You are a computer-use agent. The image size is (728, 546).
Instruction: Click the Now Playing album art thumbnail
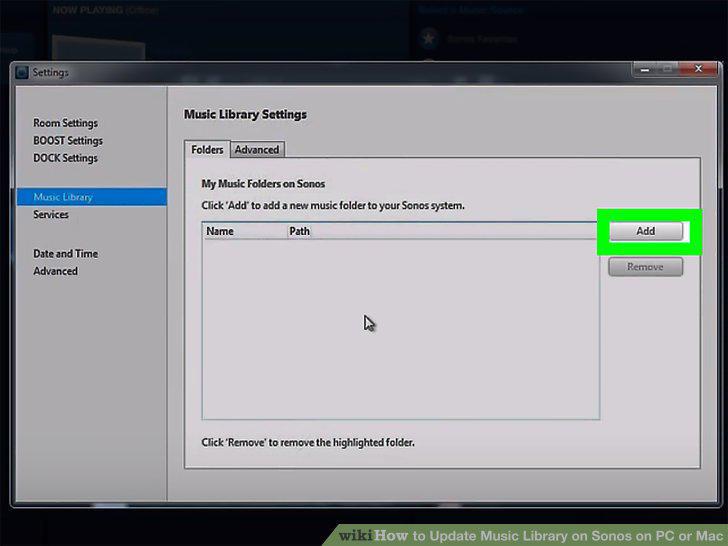point(98,49)
